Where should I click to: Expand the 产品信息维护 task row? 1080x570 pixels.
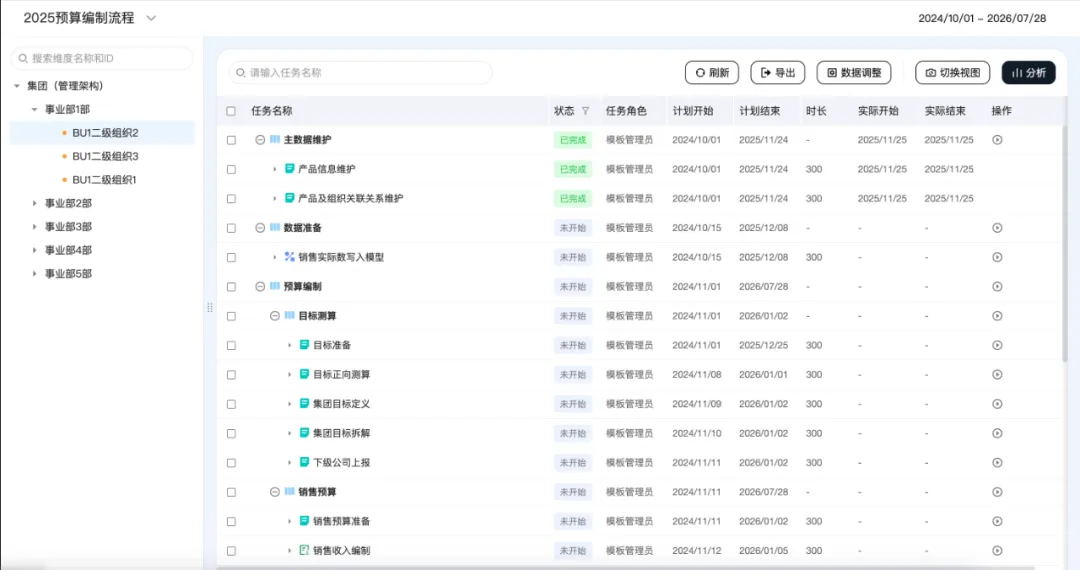274,169
